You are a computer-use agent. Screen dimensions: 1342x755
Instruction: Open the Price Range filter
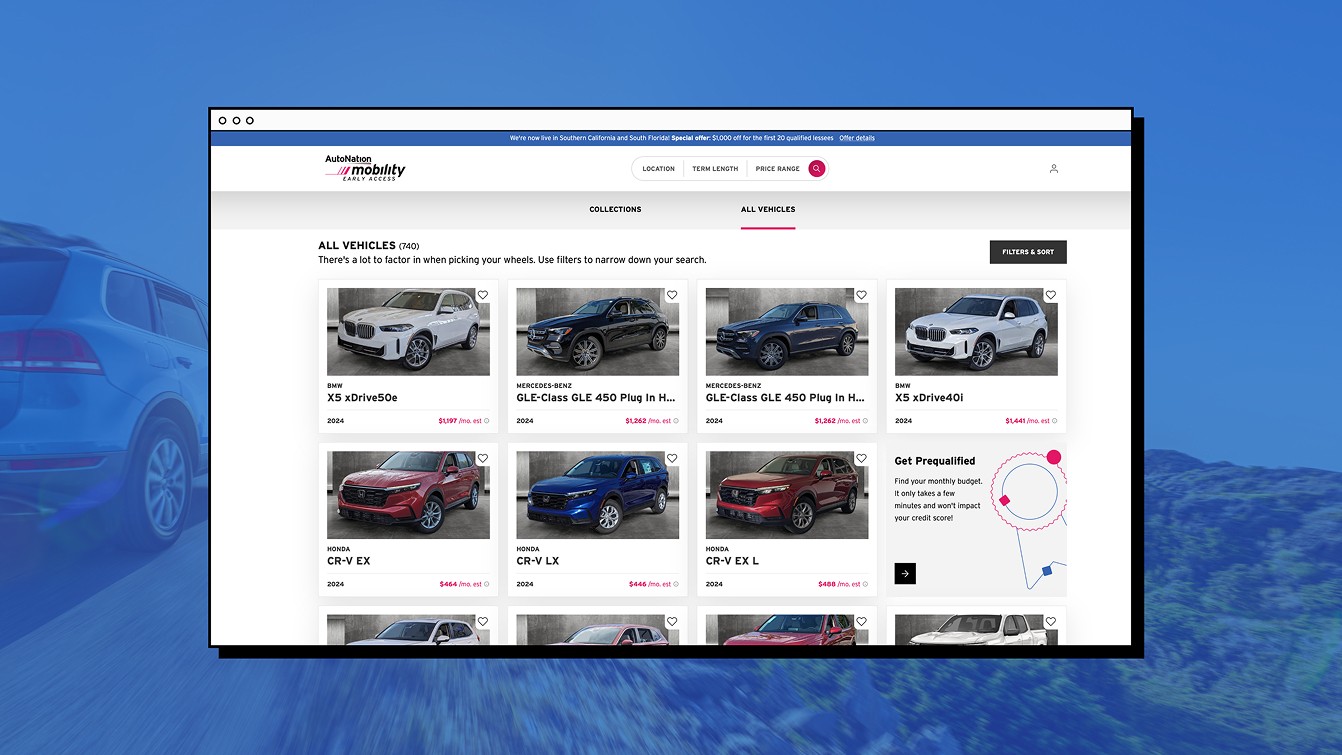(x=778, y=169)
